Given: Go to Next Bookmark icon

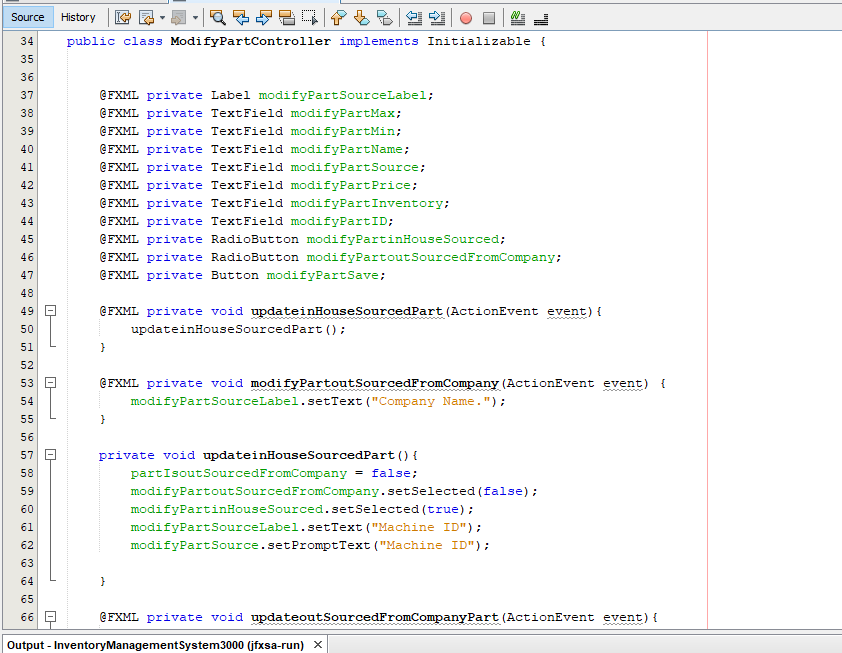Looking at the screenshot, I should pos(361,18).
